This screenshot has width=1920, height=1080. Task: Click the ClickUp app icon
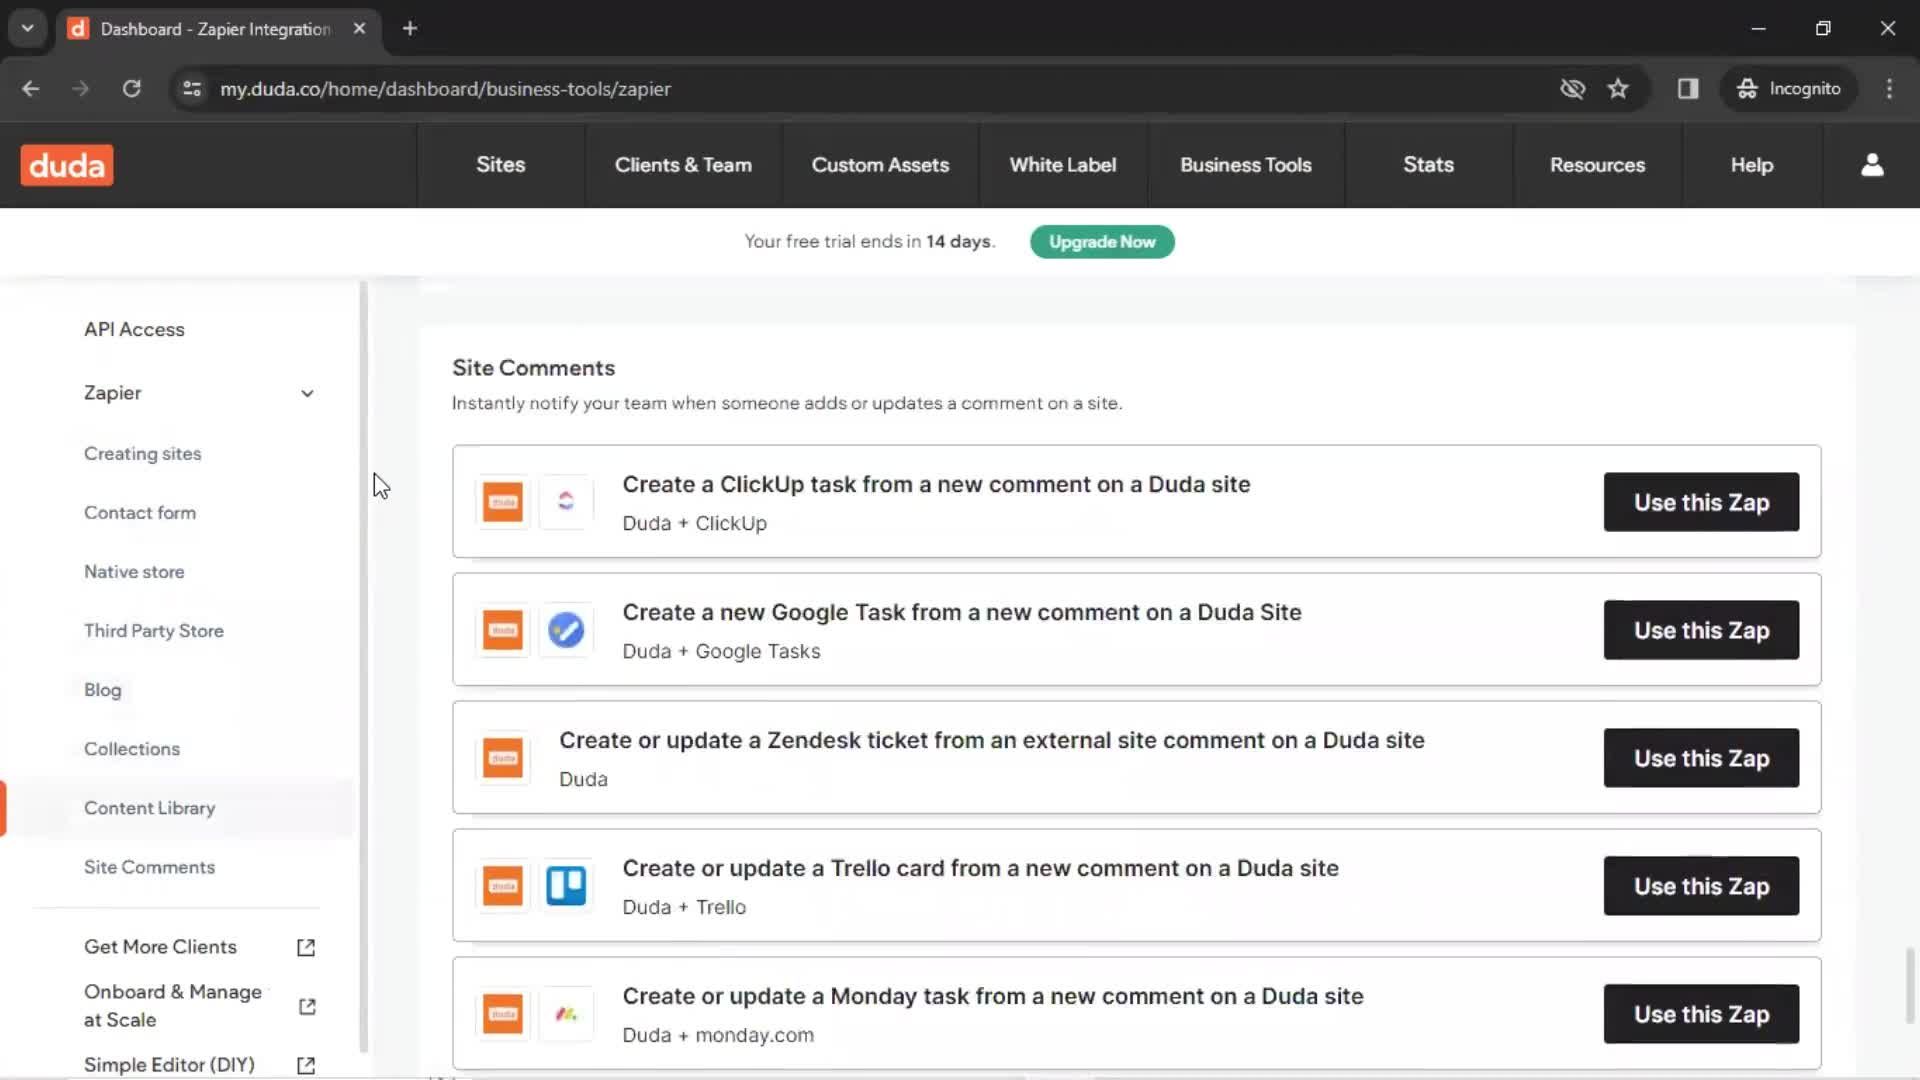tap(566, 501)
